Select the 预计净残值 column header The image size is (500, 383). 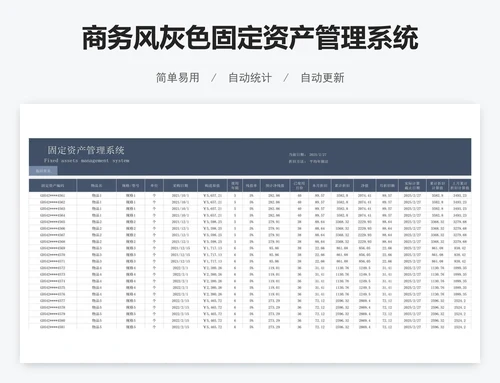click(x=275, y=185)
